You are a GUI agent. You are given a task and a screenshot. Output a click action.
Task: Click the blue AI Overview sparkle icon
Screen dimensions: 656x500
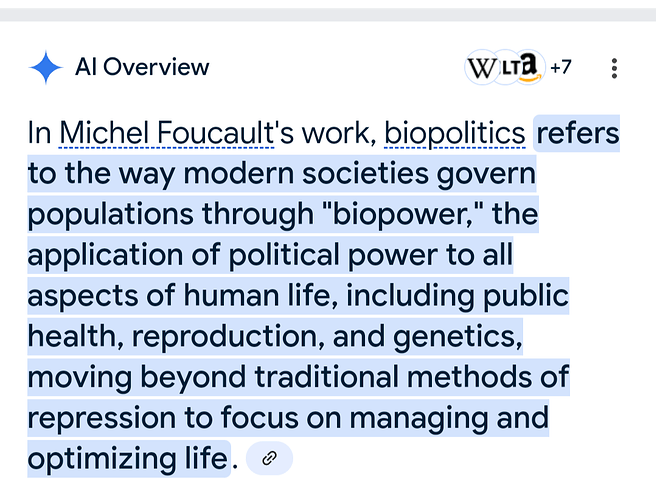tap(46, 67)
